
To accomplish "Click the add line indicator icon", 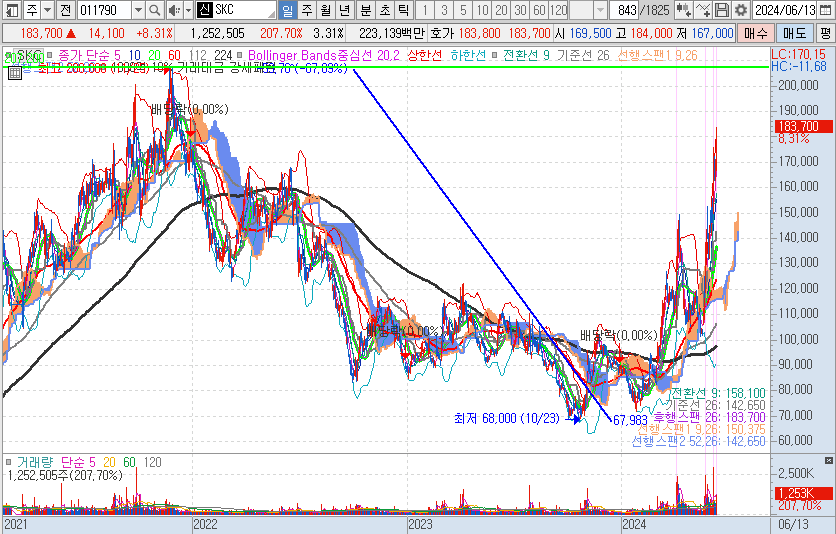I will point(703,10).
